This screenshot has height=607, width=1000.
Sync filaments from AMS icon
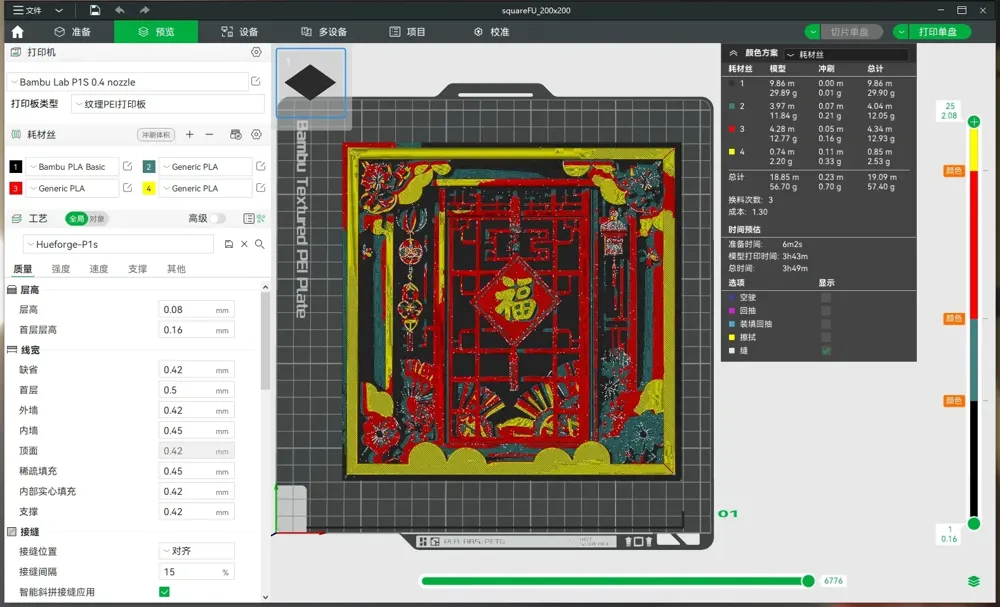(236, 135)
